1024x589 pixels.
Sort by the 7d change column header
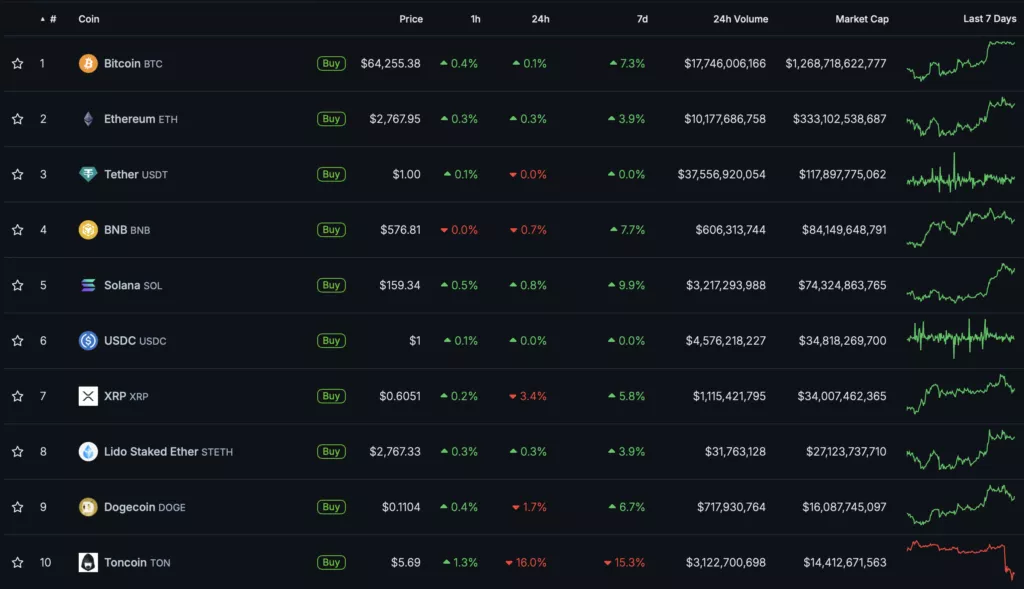641,19
